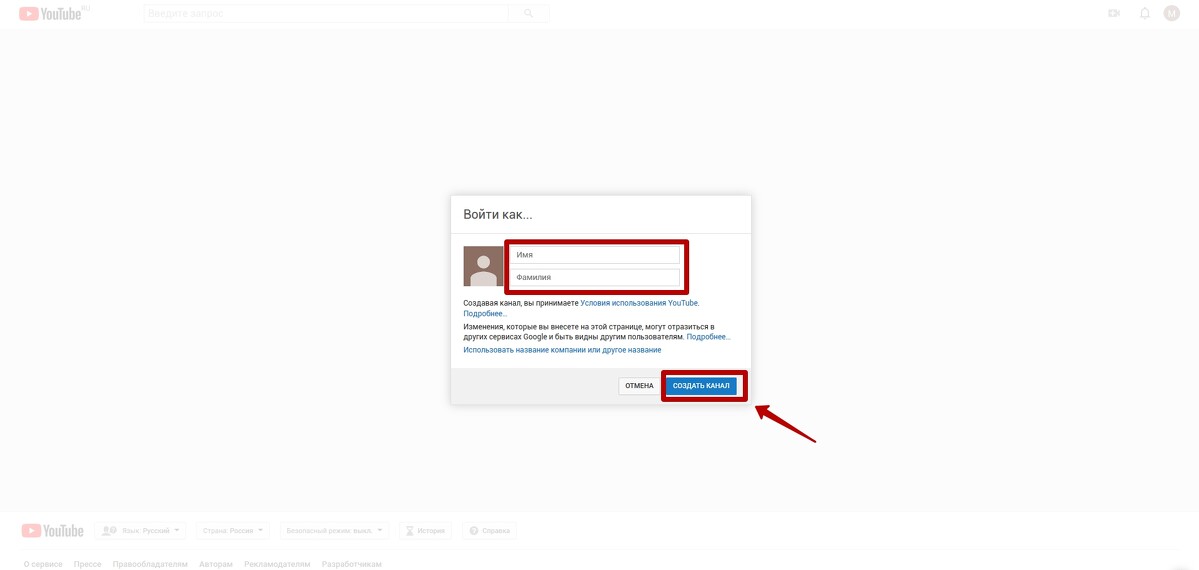Image resolution: width=1199 pixels, height=570 pixels.
Task: Click the profile picture placeholder in dialog
Action: pyautogui.click(x=483, y=266)
